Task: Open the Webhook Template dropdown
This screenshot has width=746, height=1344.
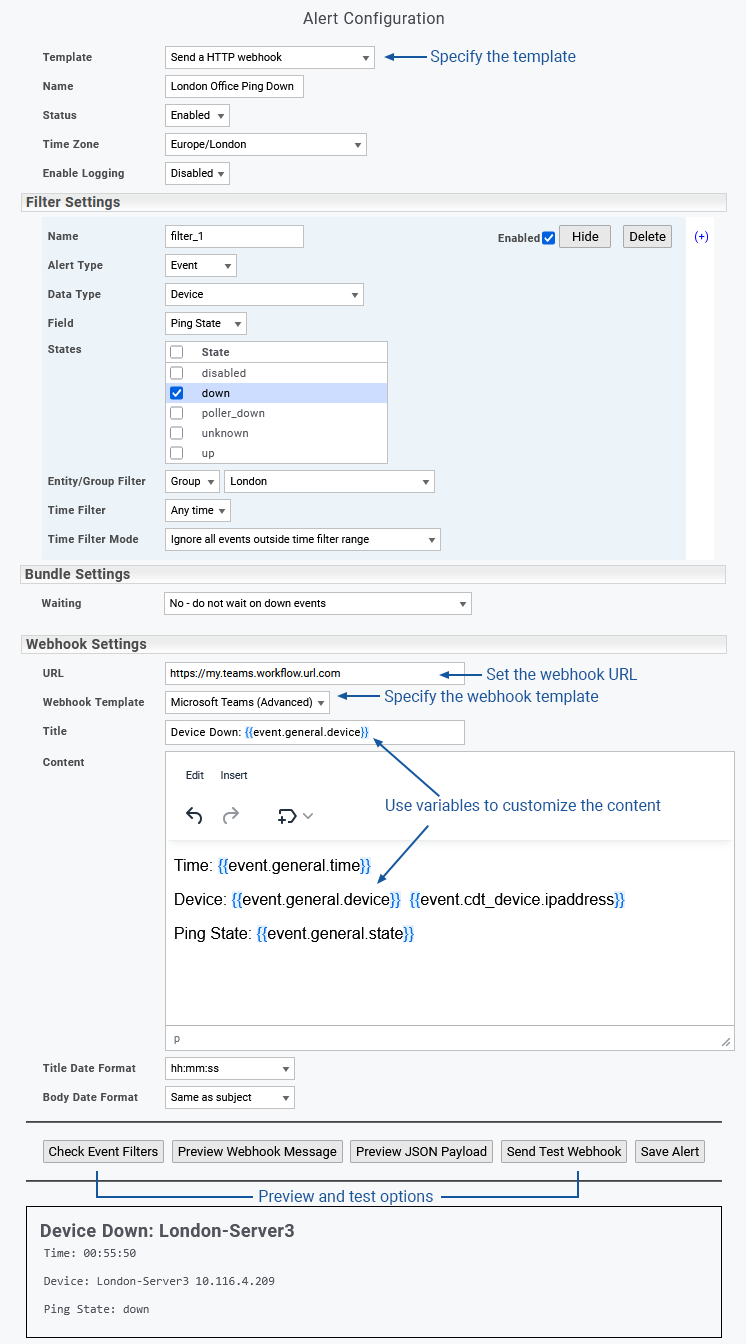Action: coord(247,703)
